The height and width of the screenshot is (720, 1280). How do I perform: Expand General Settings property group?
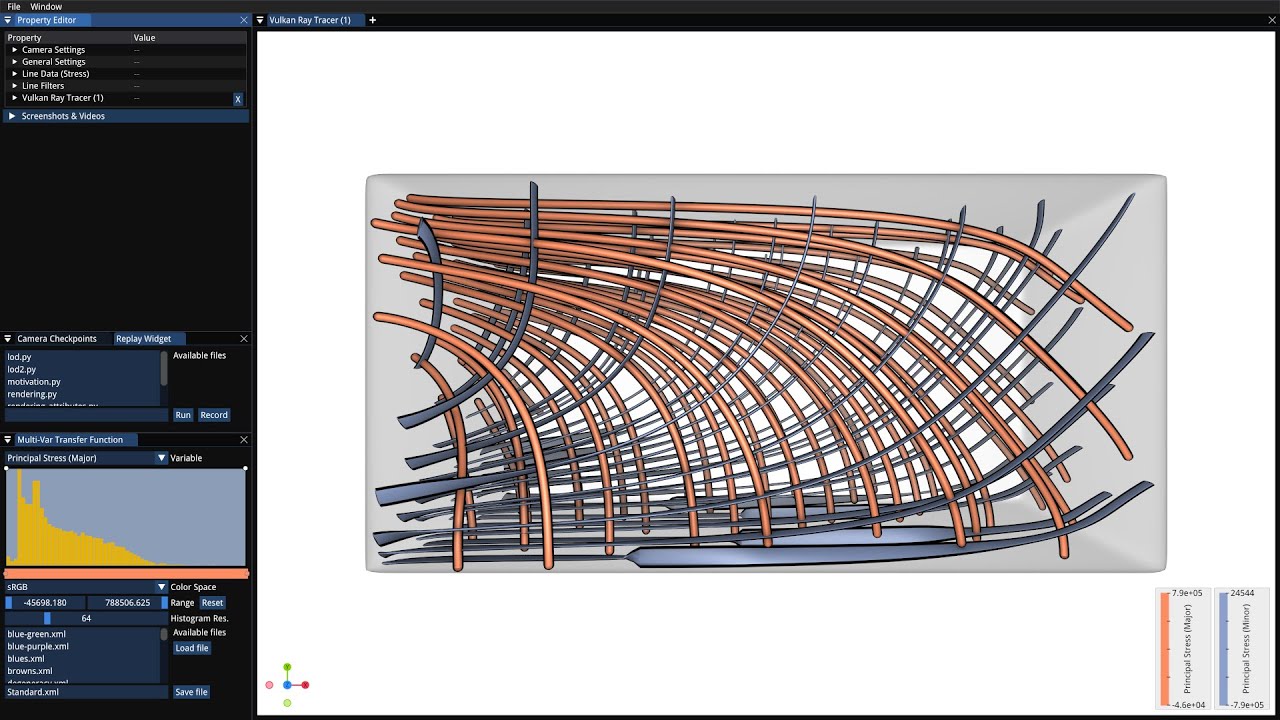tap(15, 62)
